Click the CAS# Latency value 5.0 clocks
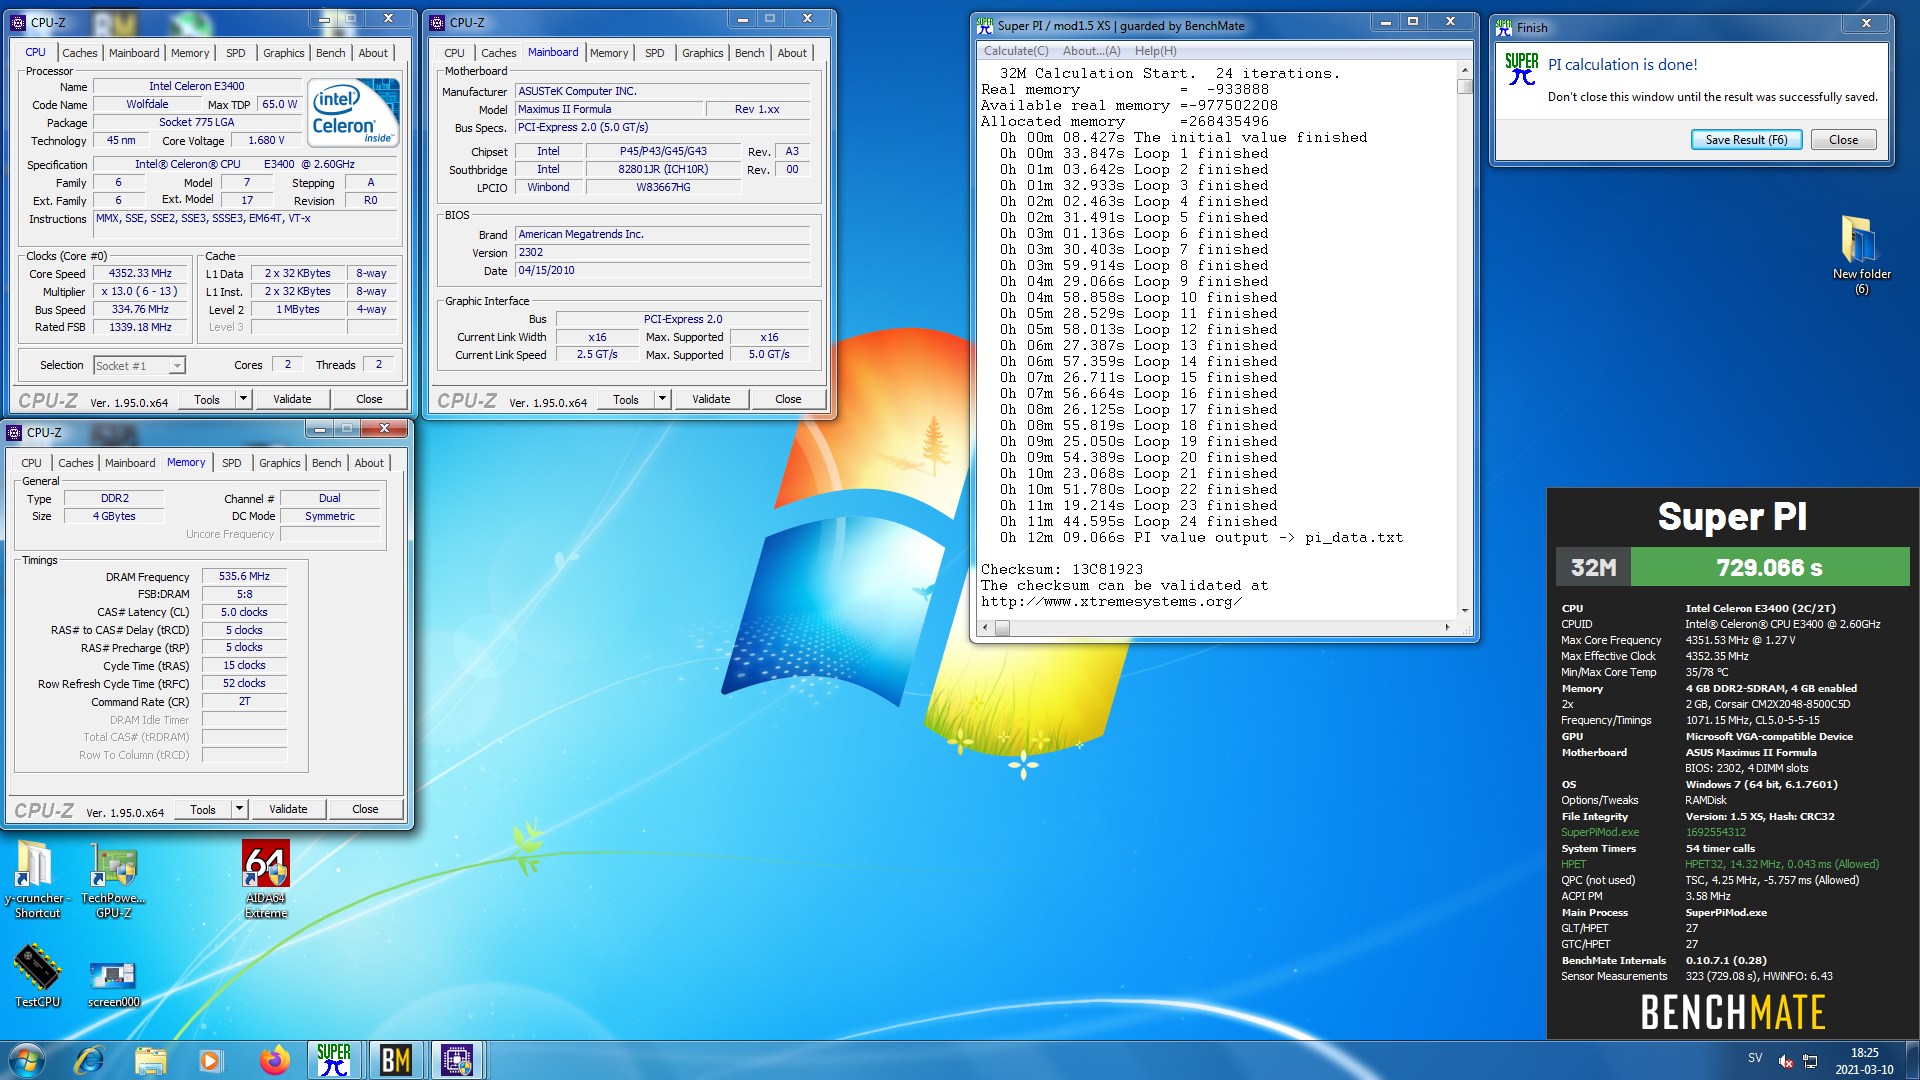 244,612
